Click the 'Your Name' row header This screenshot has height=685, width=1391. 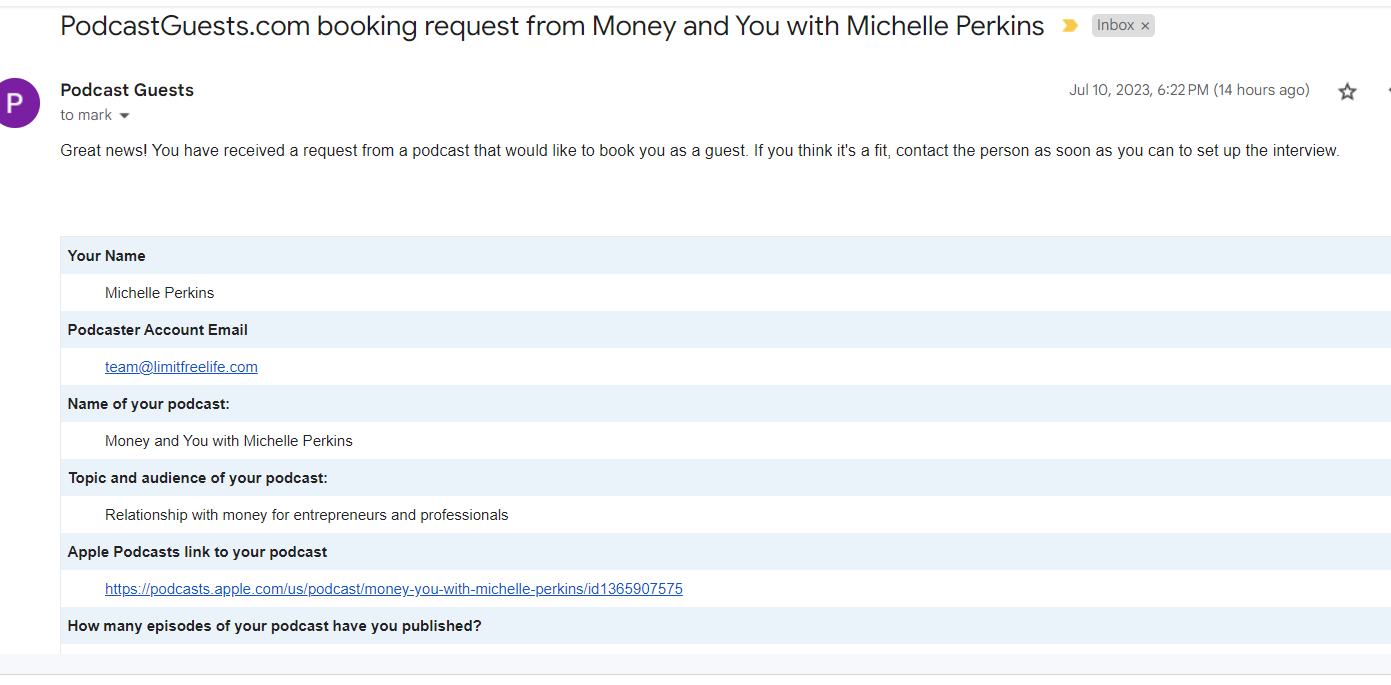point(106,256)
